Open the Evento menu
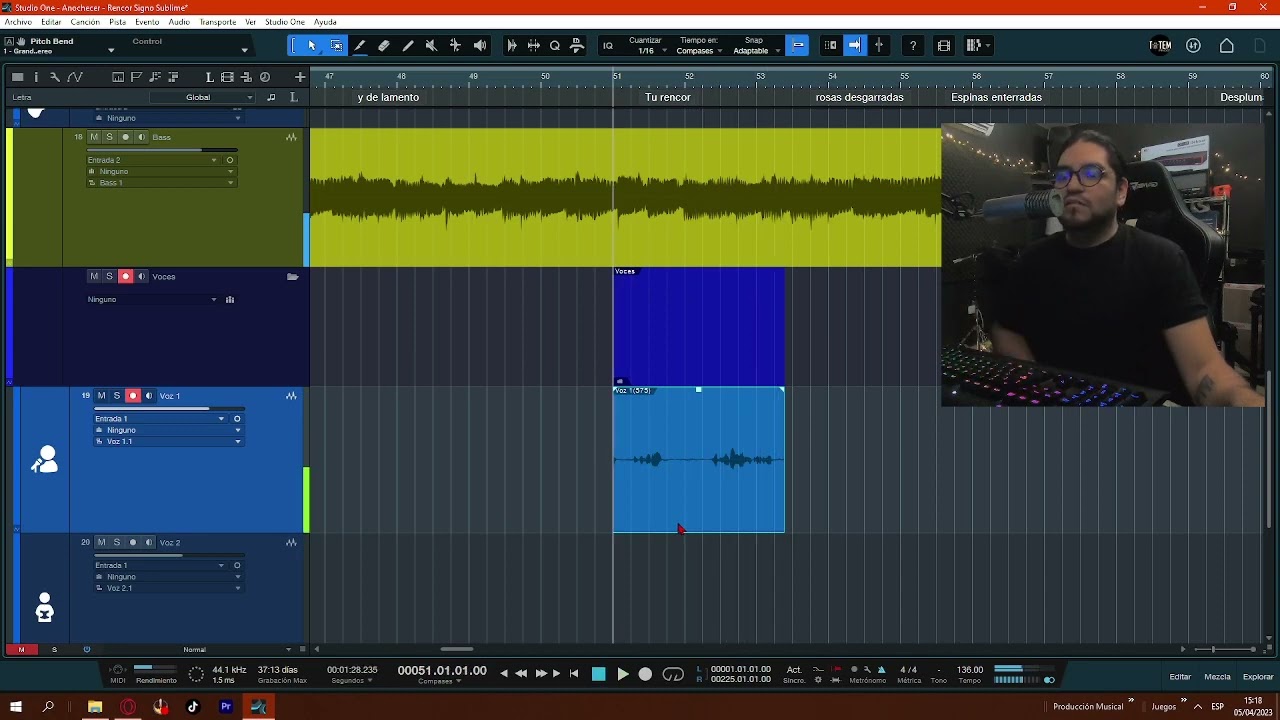The width and height of the screenshot is (1280, 720). (147, 22)
